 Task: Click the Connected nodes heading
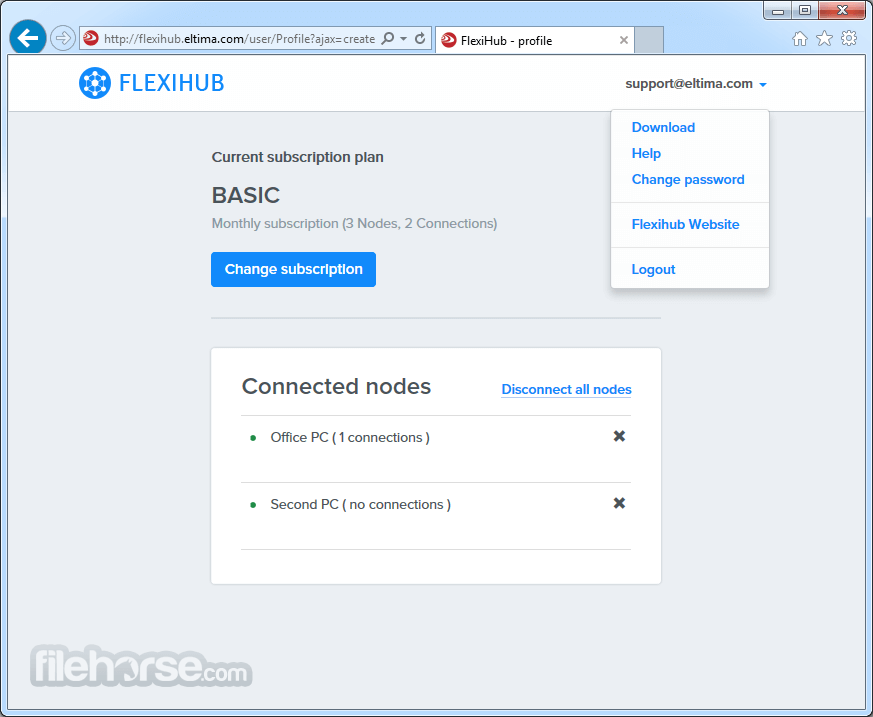click(336, 386)
